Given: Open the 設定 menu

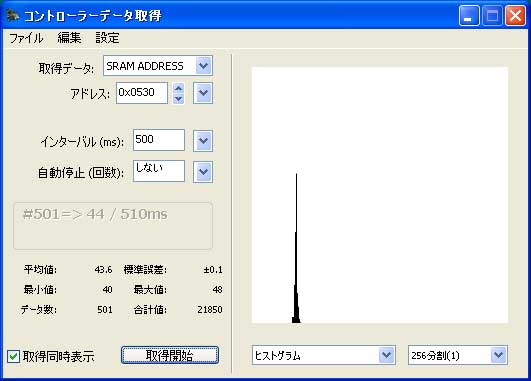Looking at the screenshot, I should pyautogui.click(x=107, y=38).
